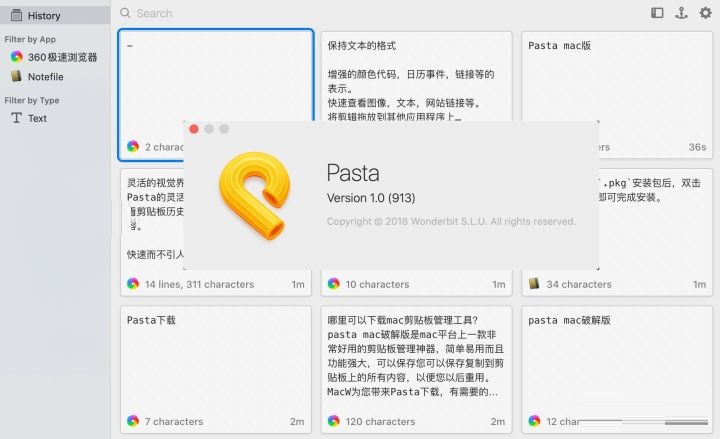
Task: Select the 哪里可以下载mac剪贴板 clip card
Action: (x=416, y=369)
